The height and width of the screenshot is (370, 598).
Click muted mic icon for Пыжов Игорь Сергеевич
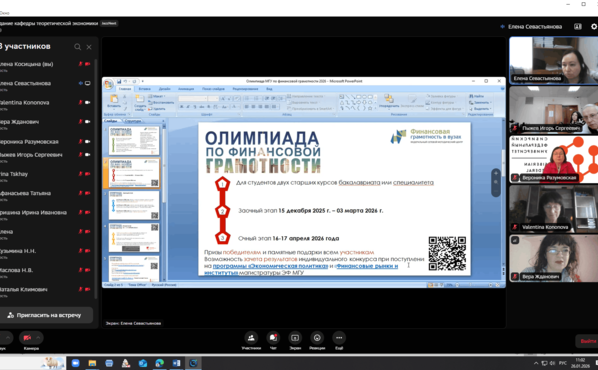[x=80, y=154]
